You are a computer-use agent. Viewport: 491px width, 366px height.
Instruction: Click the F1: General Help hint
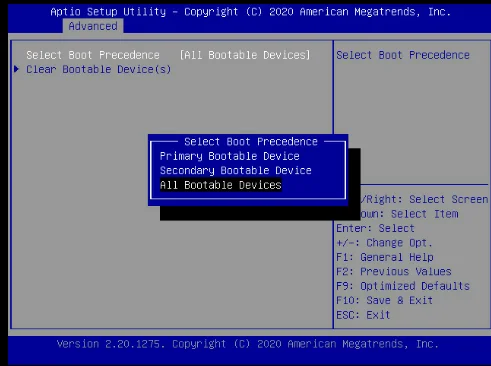coord(385,257)
